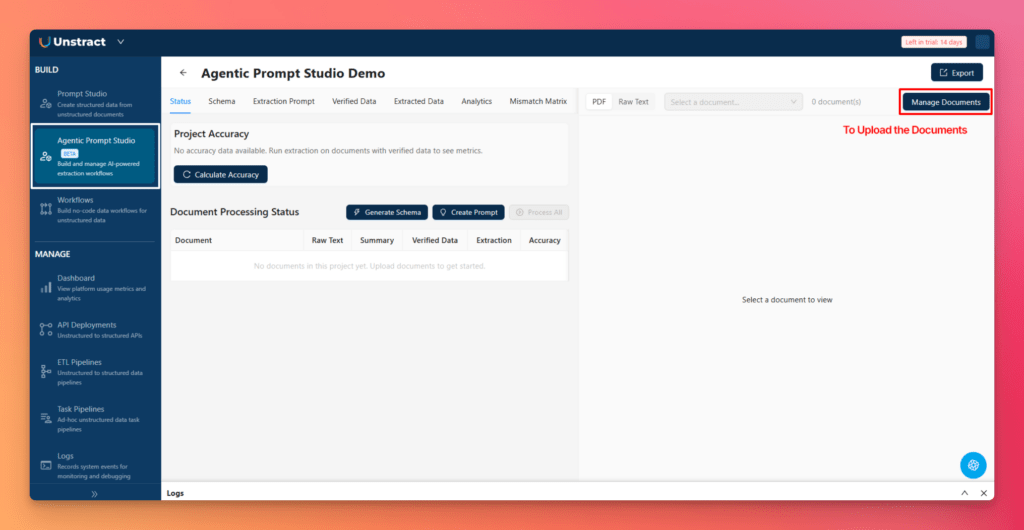Screen dimensions: 1024x530
Task: Click the back arrow beside project title
Action: tap(183, 73)
